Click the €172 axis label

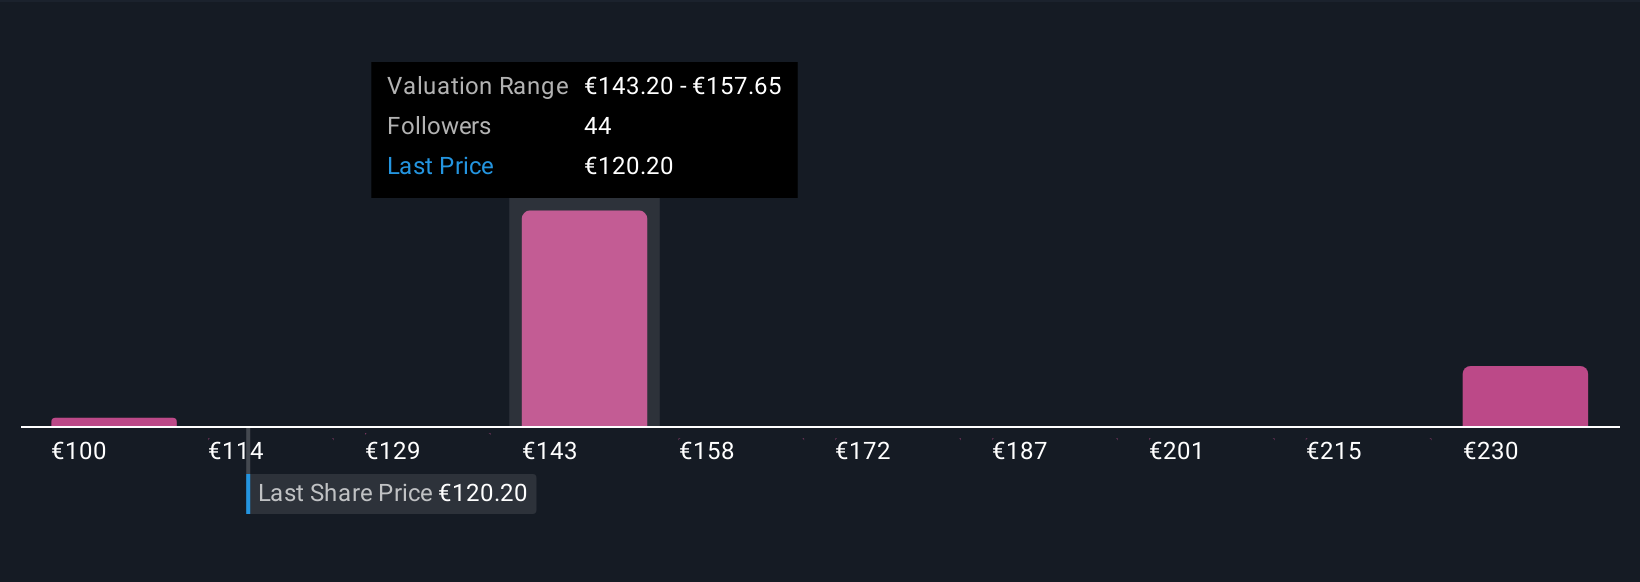pyautogui.click(x=863, y=451)
